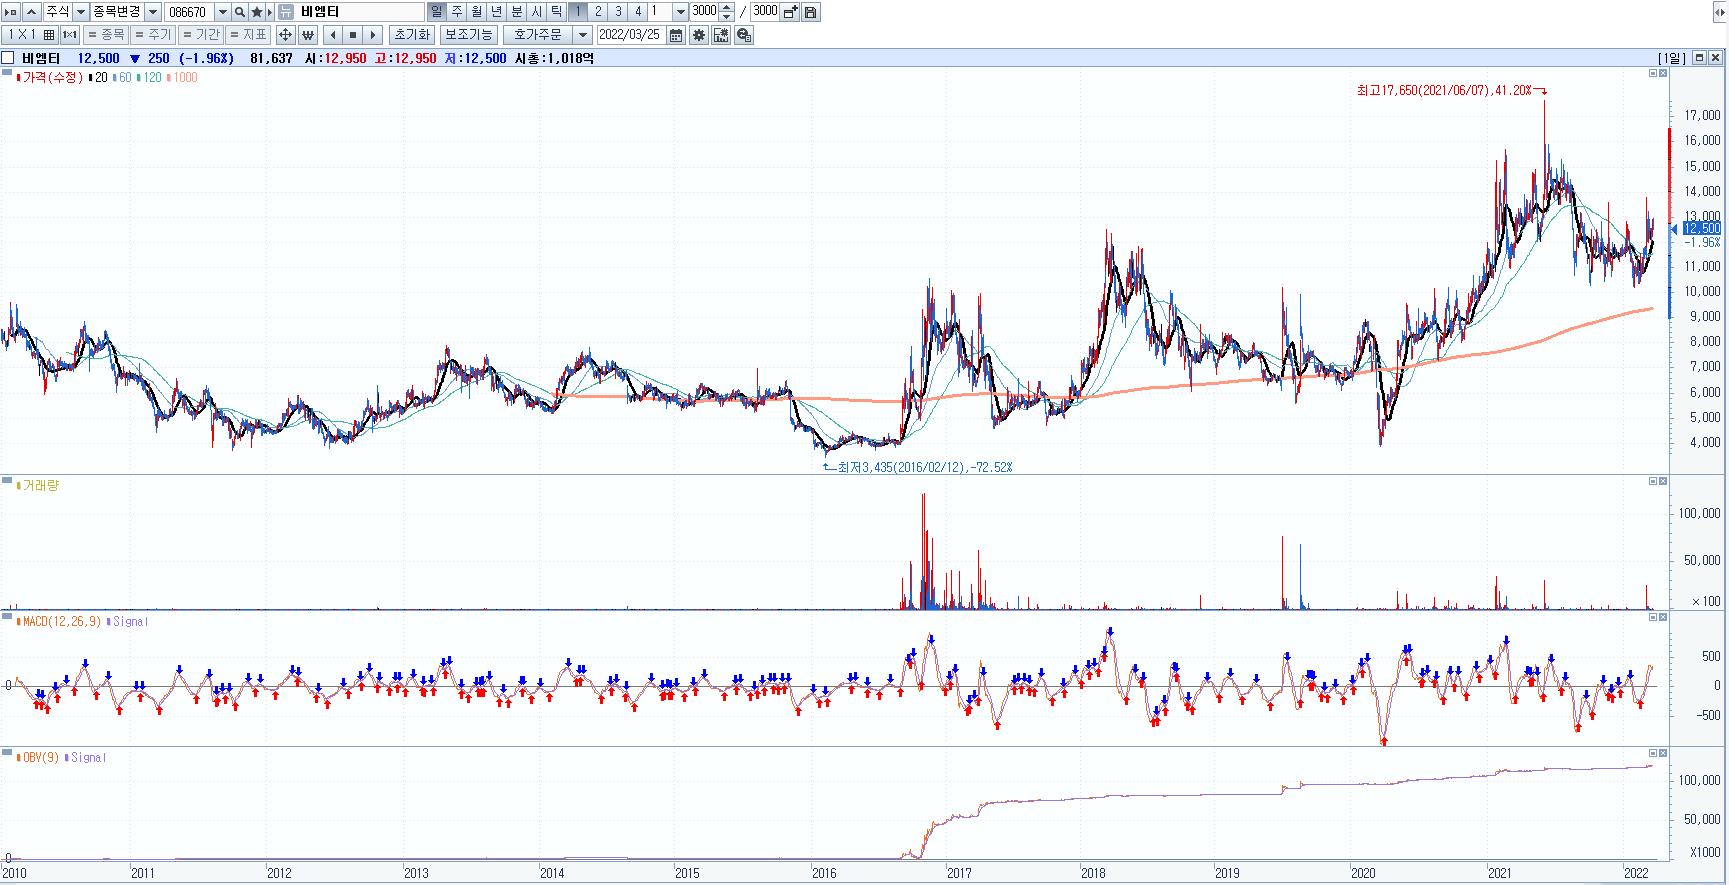This screenshot has height=885, width=1729.
Task: Toggle the 종목 sync button
Action: tap(106, 35)
